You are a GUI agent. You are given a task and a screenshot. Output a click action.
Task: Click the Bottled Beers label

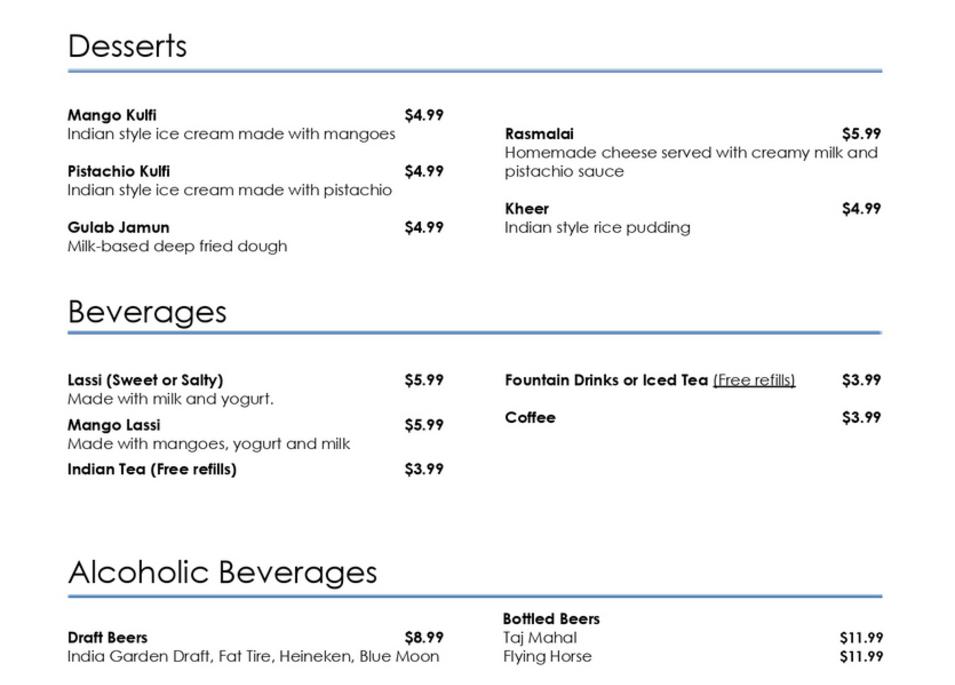551,619
